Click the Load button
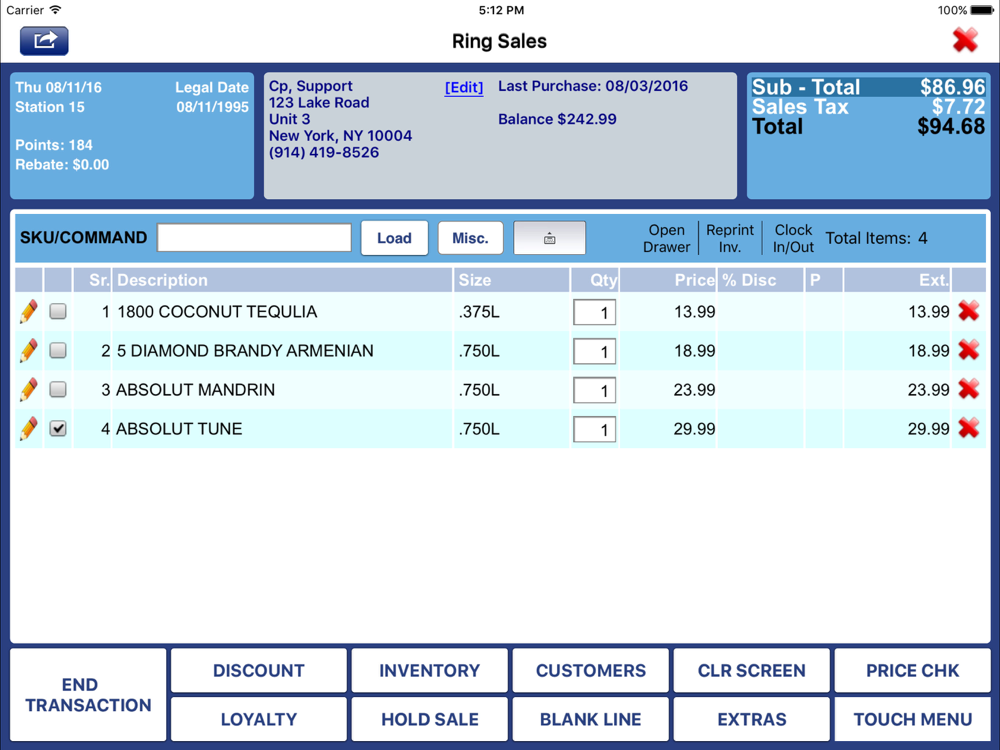This screenshot has height=750, width=1000. pyautogui.click(x=394, y=238)
